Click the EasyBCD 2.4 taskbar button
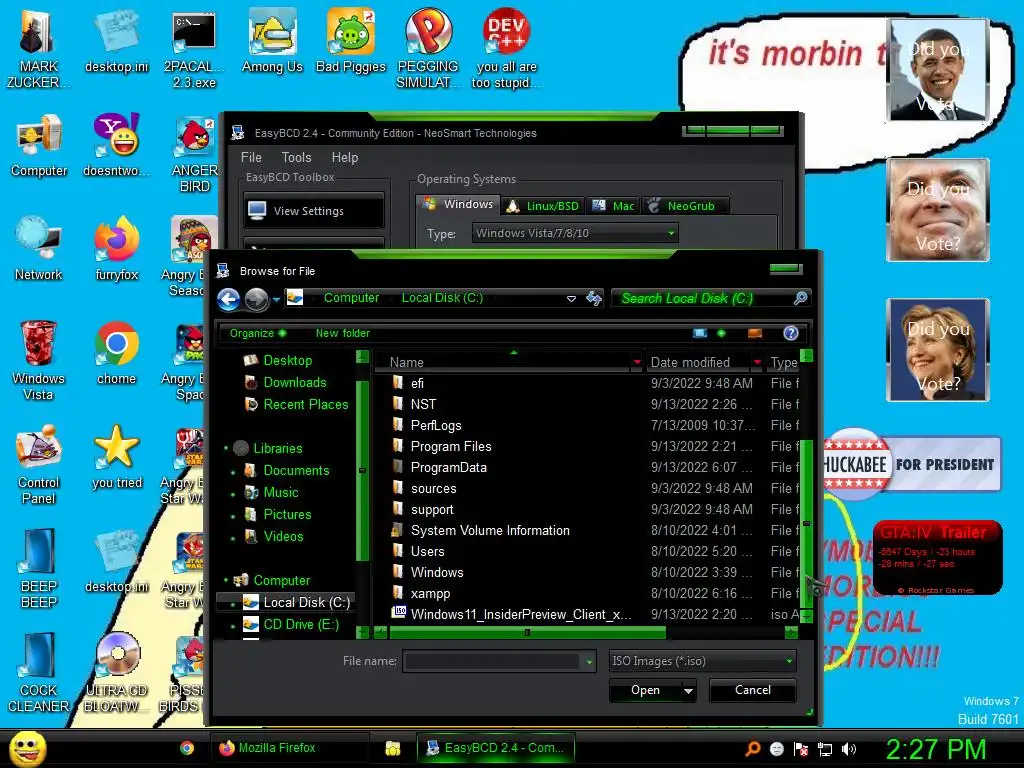1024x768 pixels. (496, 748)
